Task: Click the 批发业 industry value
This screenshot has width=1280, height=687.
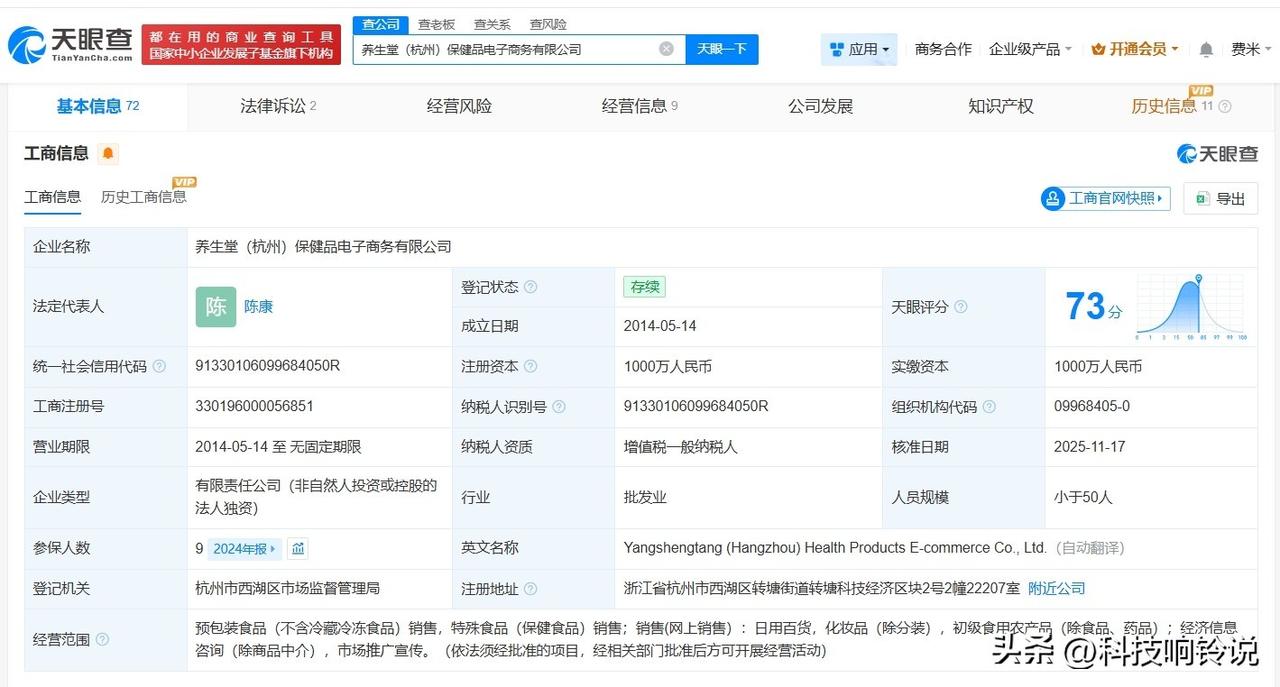Action: coord(645,497)
